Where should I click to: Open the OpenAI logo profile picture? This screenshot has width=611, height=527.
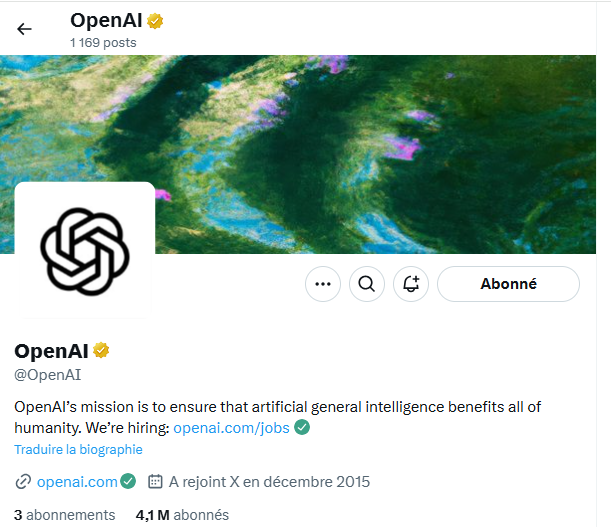(x=85, y=251)
